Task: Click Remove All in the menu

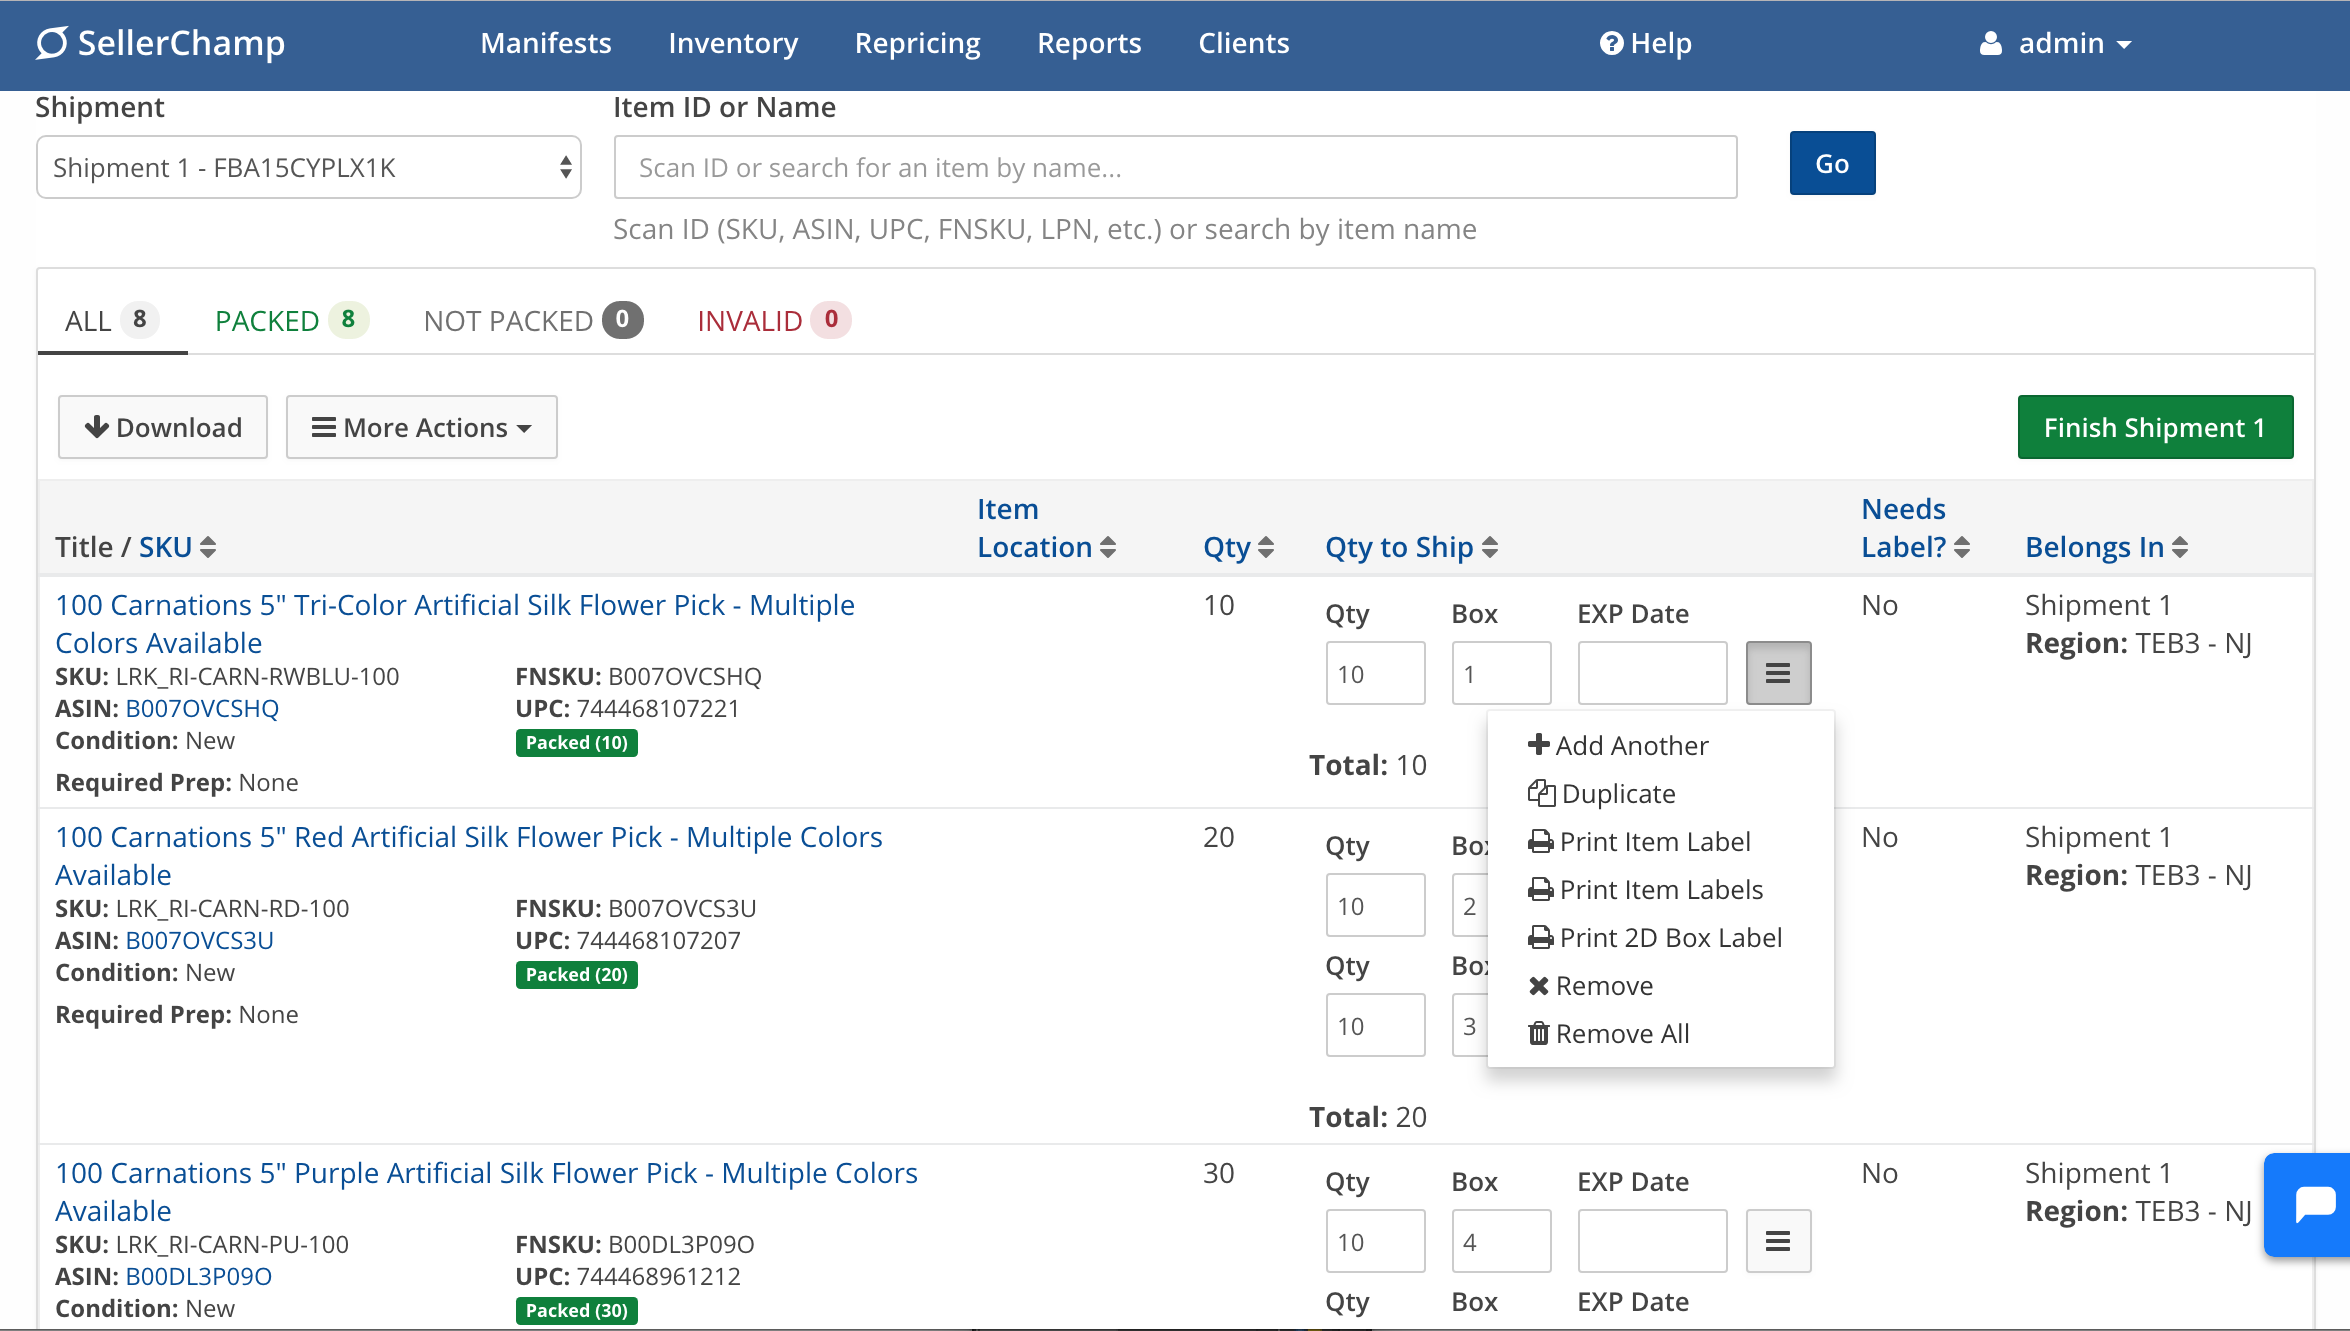Action: 1621,1033
